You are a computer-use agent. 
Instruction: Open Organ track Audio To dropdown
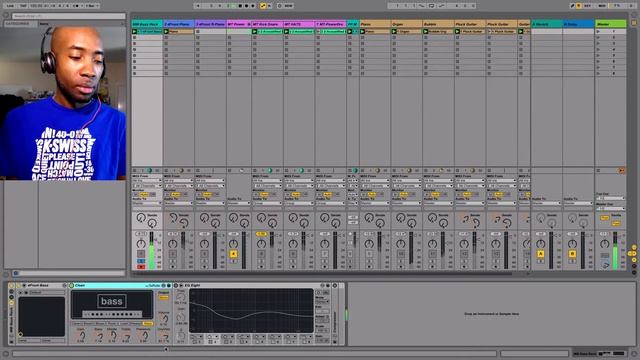pos(406,203)
